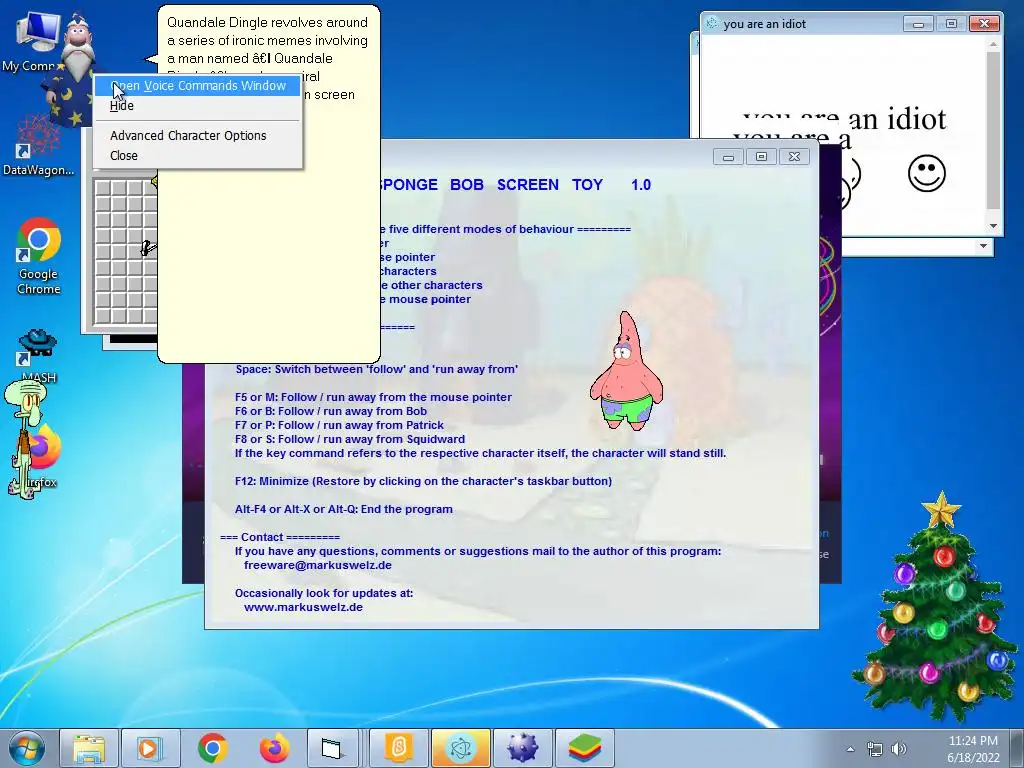The image size is (1024, 768).
Task: Click the Alt-F4 End the program line
Action: (x=344, y=509)
